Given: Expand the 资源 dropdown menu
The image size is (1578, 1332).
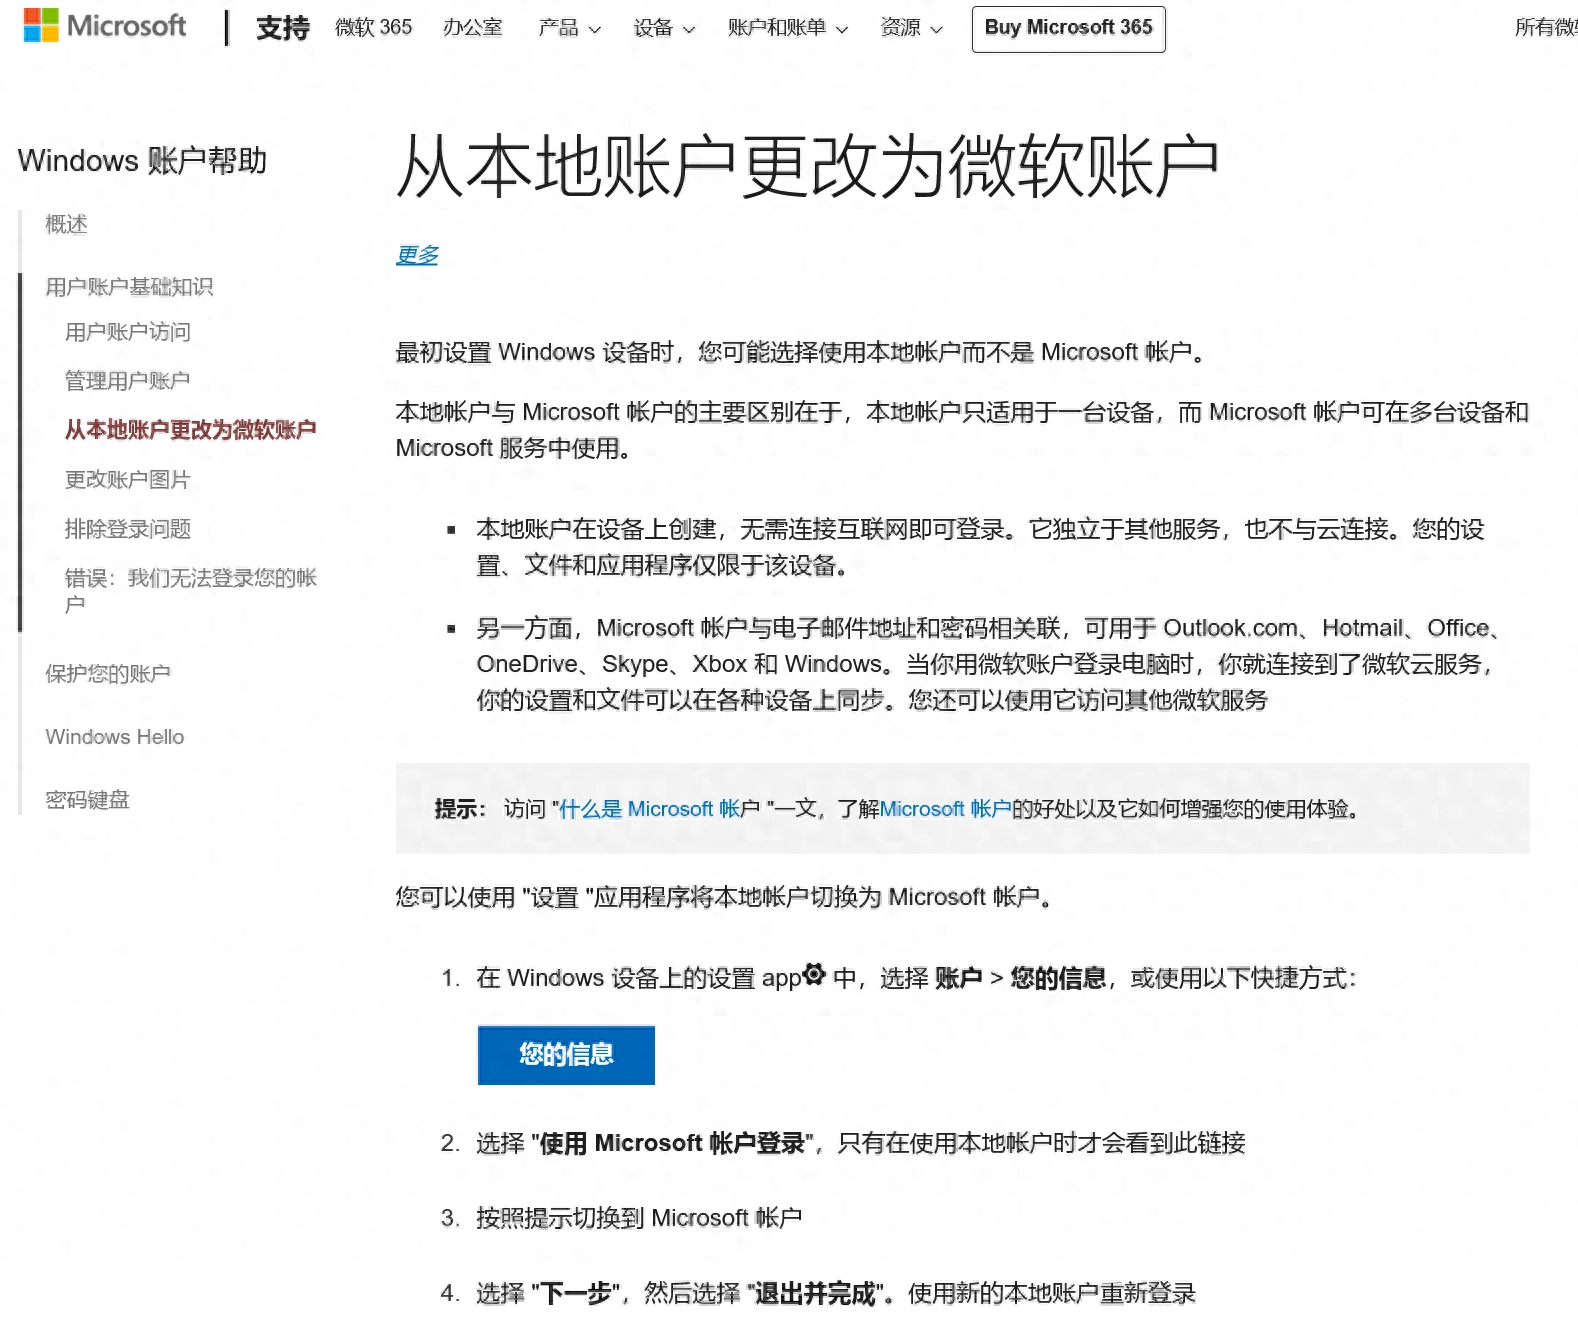Looking at the screenshot, I should 911,28.
